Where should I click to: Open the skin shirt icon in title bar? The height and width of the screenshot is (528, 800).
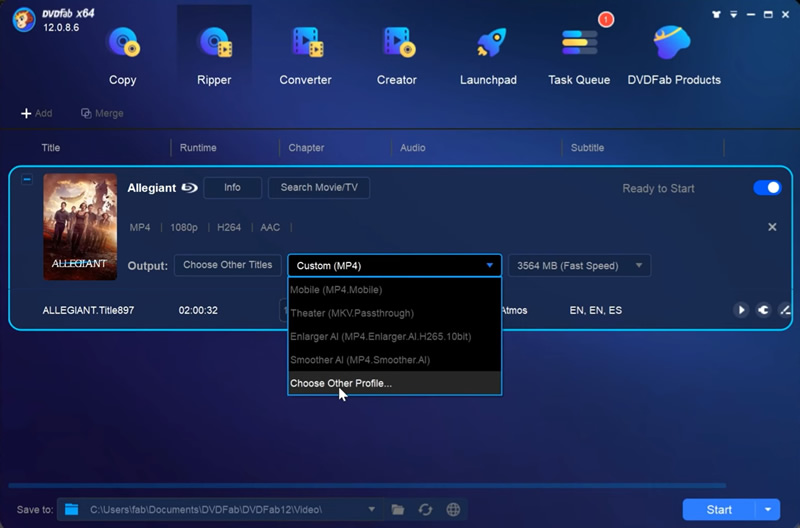[716, 15]
